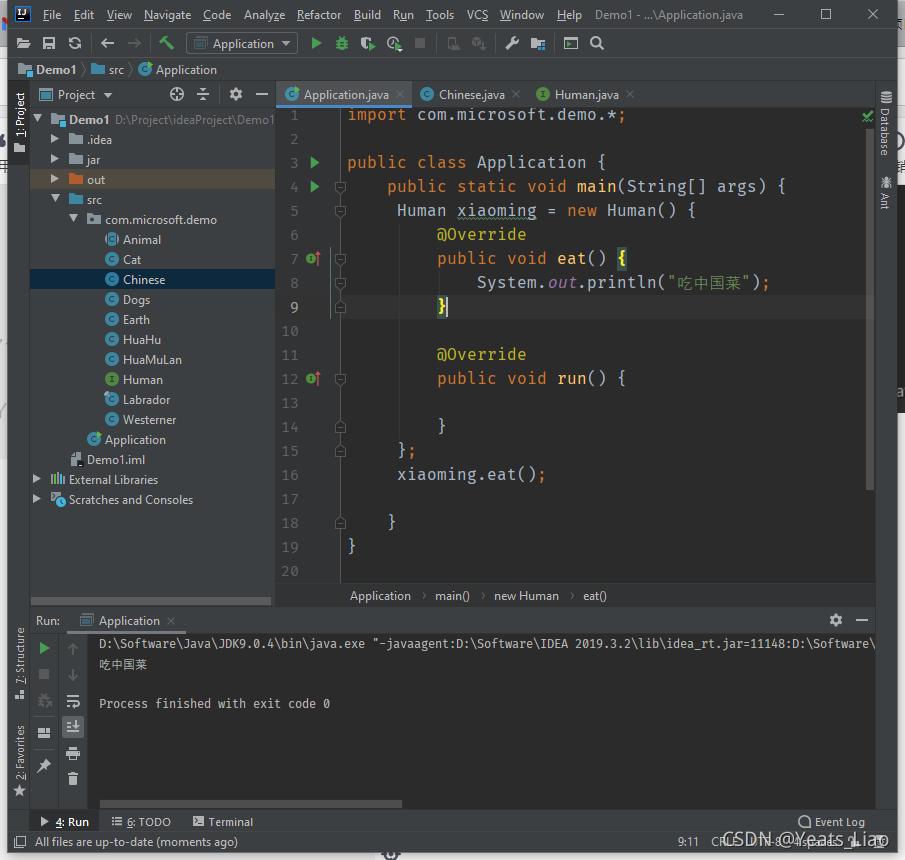Click the locate/select opened file crosshair icon
This screenshot has width=905, height=860.
pos(177,94)
